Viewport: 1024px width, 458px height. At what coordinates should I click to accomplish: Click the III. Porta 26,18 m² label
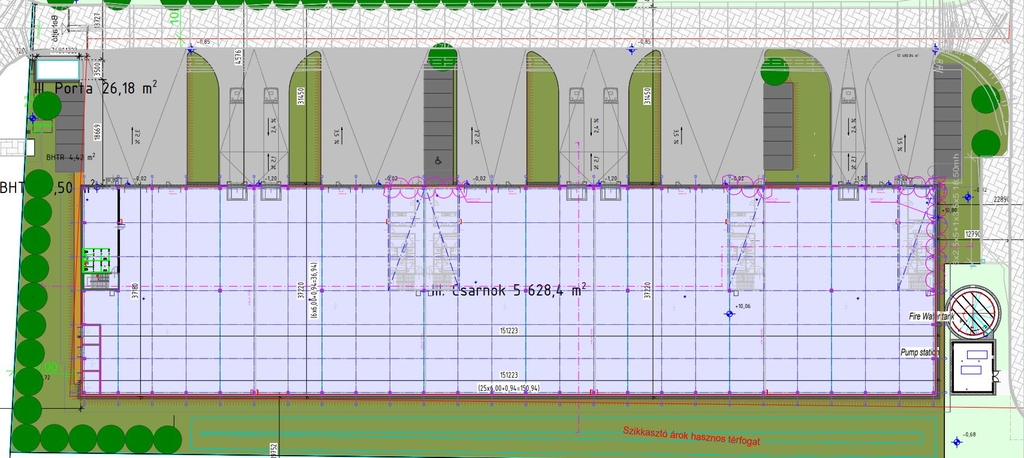point(96,89)
